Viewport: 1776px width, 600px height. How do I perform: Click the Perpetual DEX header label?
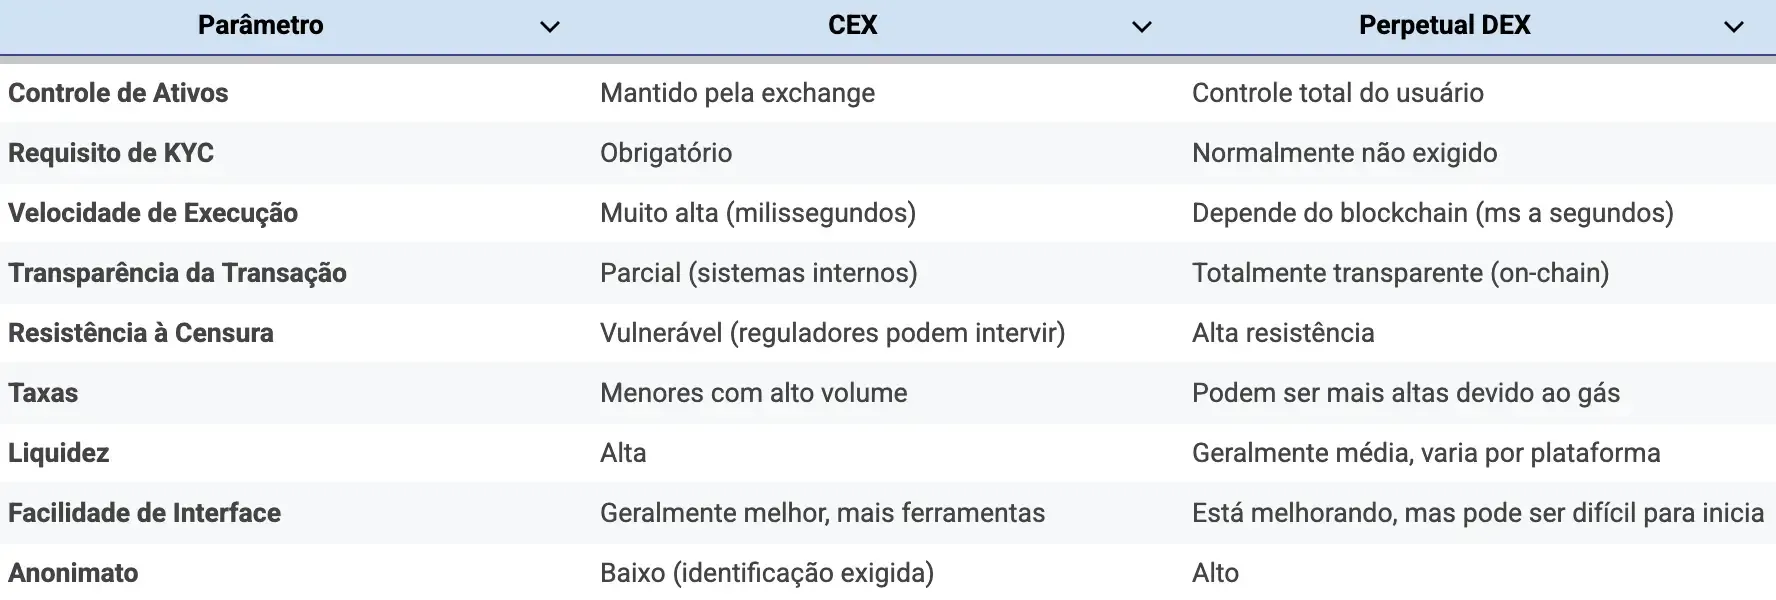[x=1443, y=25]
